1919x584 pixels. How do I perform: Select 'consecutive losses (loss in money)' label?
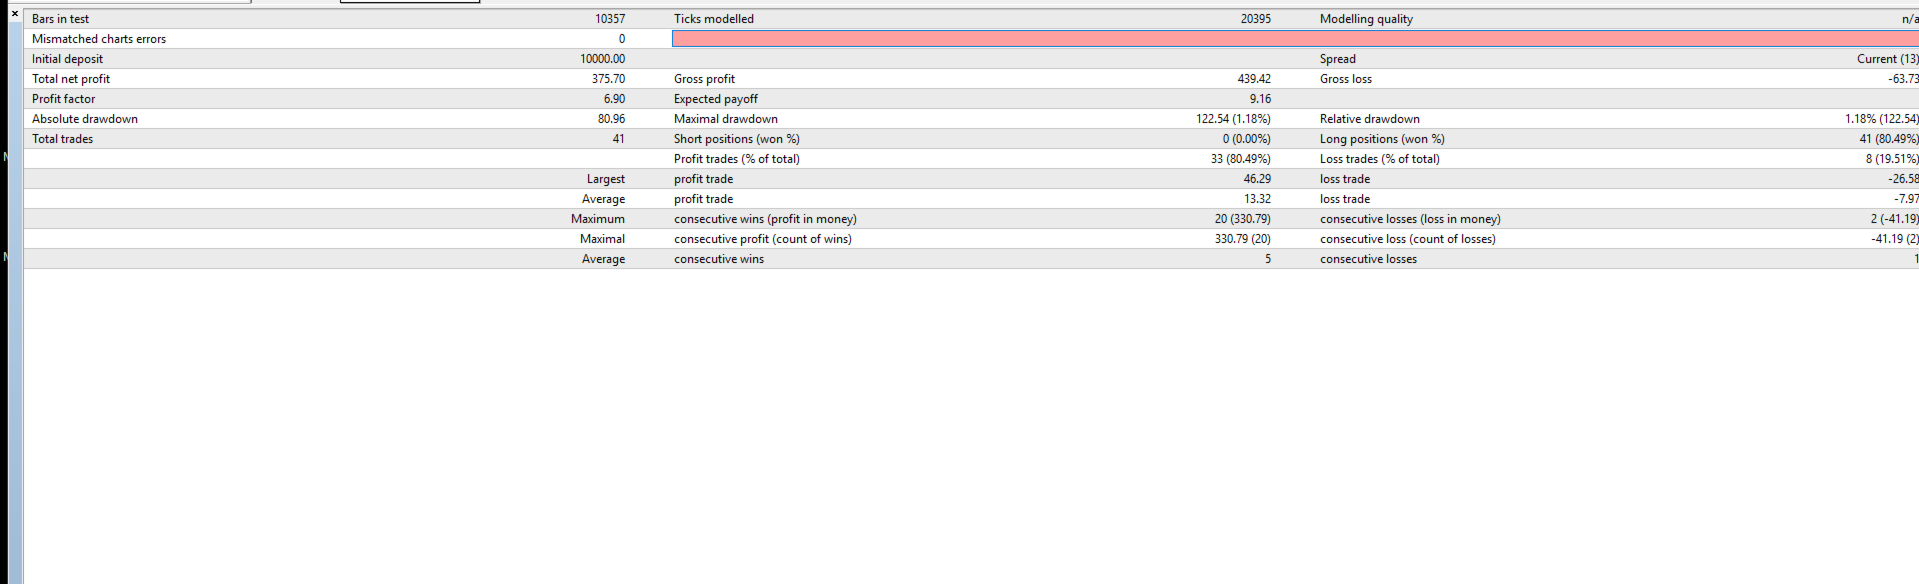[1410, 219]
